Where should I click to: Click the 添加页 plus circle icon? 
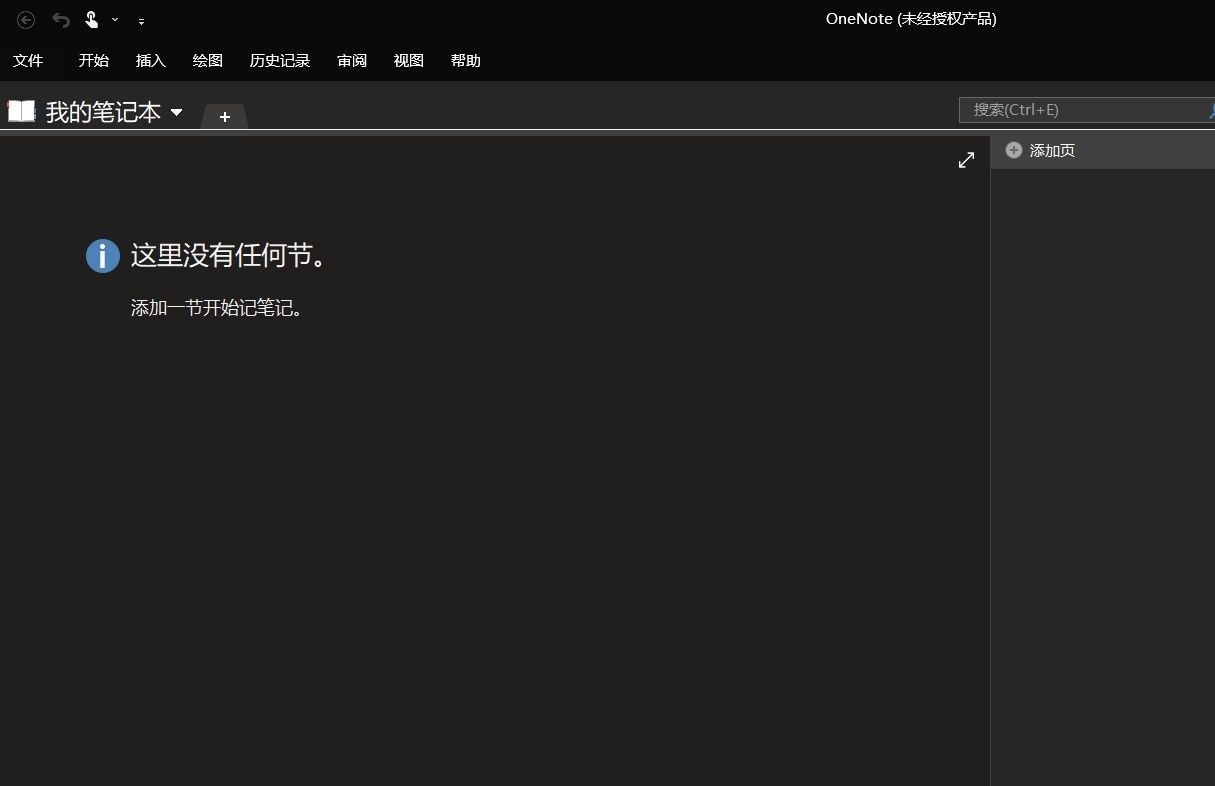point(1014,150)
